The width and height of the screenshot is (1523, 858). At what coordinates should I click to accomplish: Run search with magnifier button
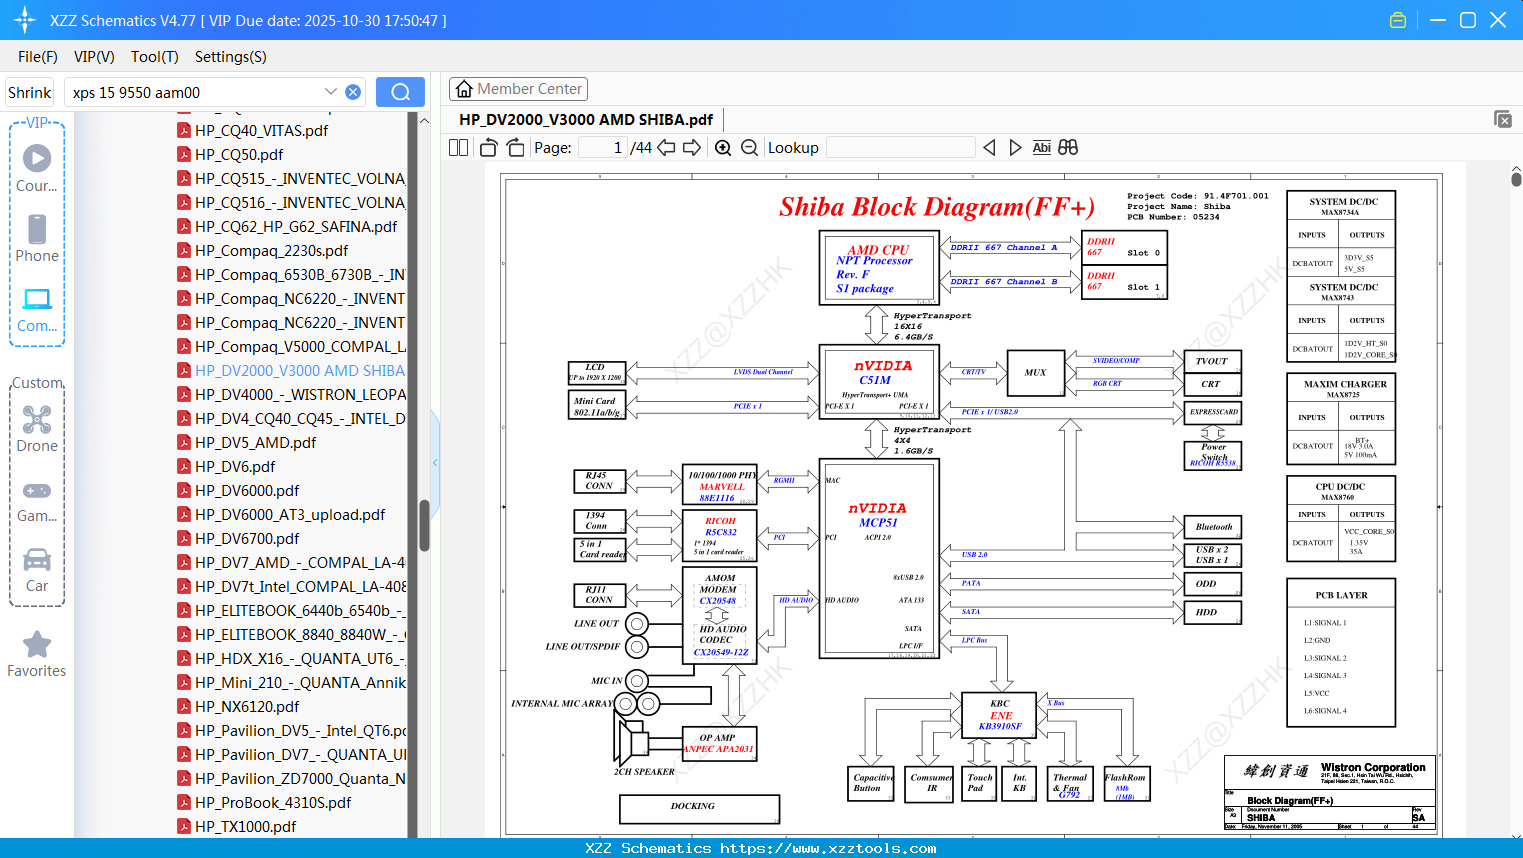click(x=400, y=92)
